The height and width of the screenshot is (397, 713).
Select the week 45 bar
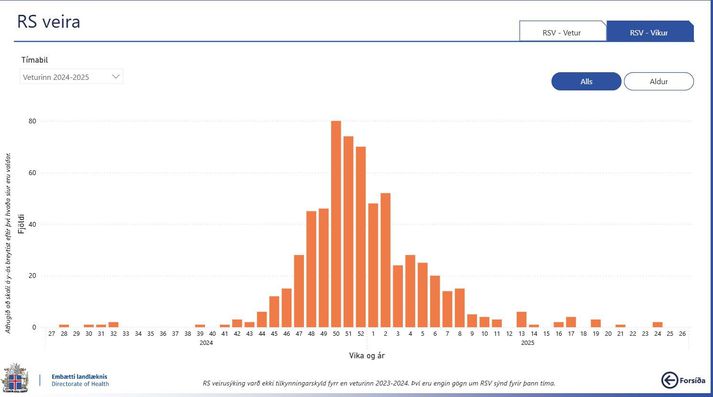274,312
